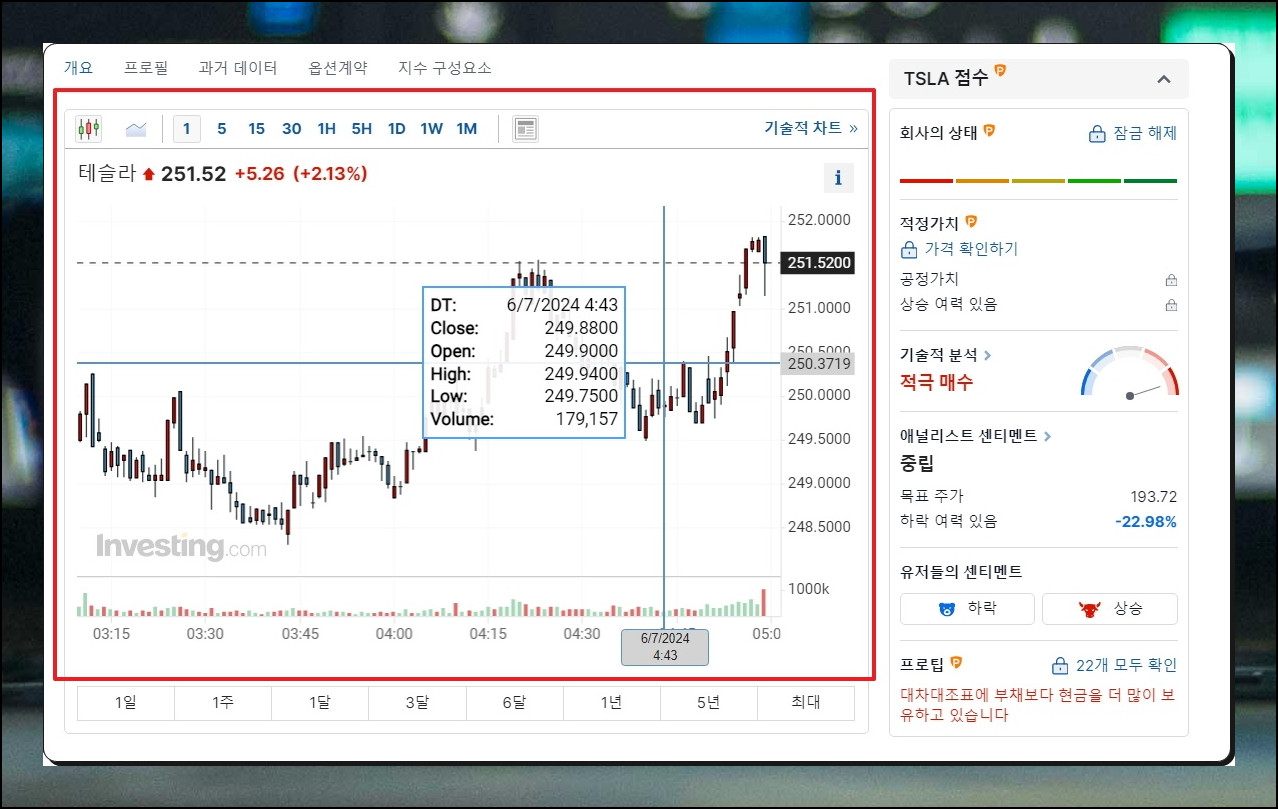Screen dimensions: 1278x809
Task: Select the 1M interval
Action: click(467, 128)
